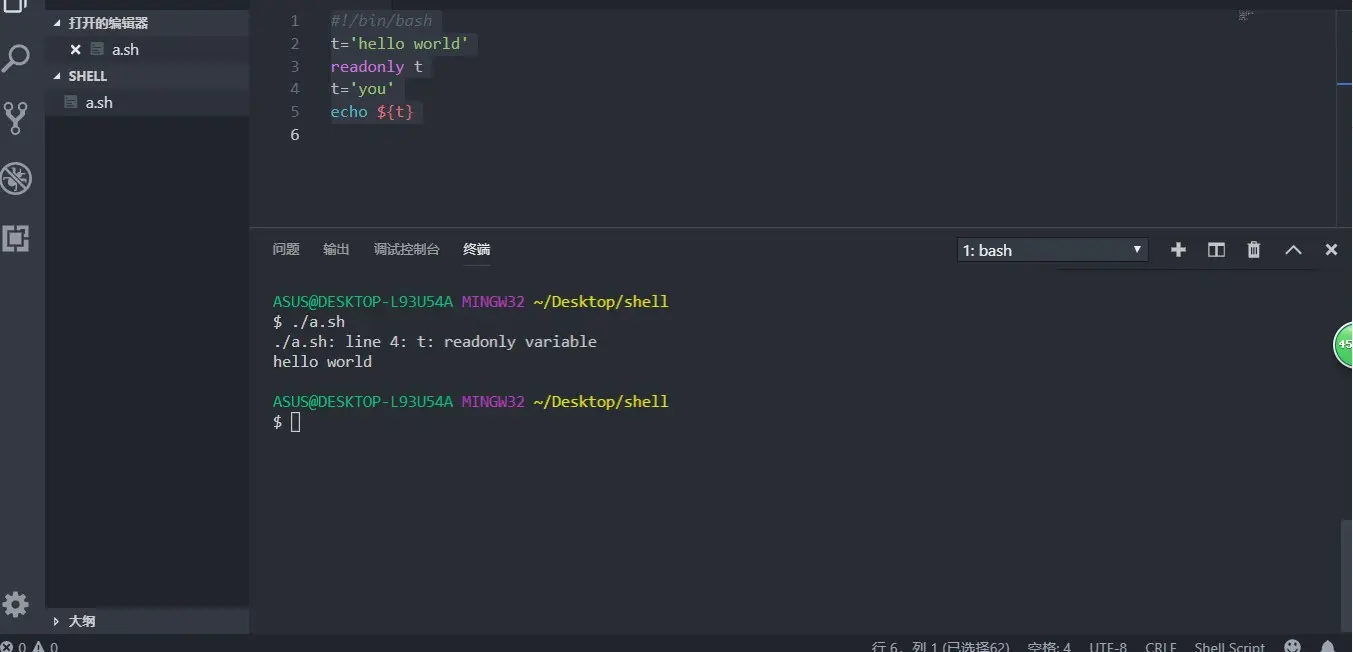
Task: Click the feedback smiley icon
Action: [x=1292, y=646]
